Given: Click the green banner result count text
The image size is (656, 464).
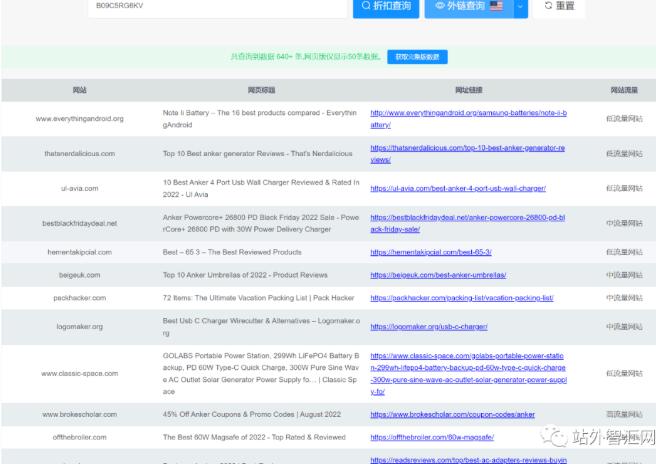Looking at the screenshot, I should (x=305, y=56).
